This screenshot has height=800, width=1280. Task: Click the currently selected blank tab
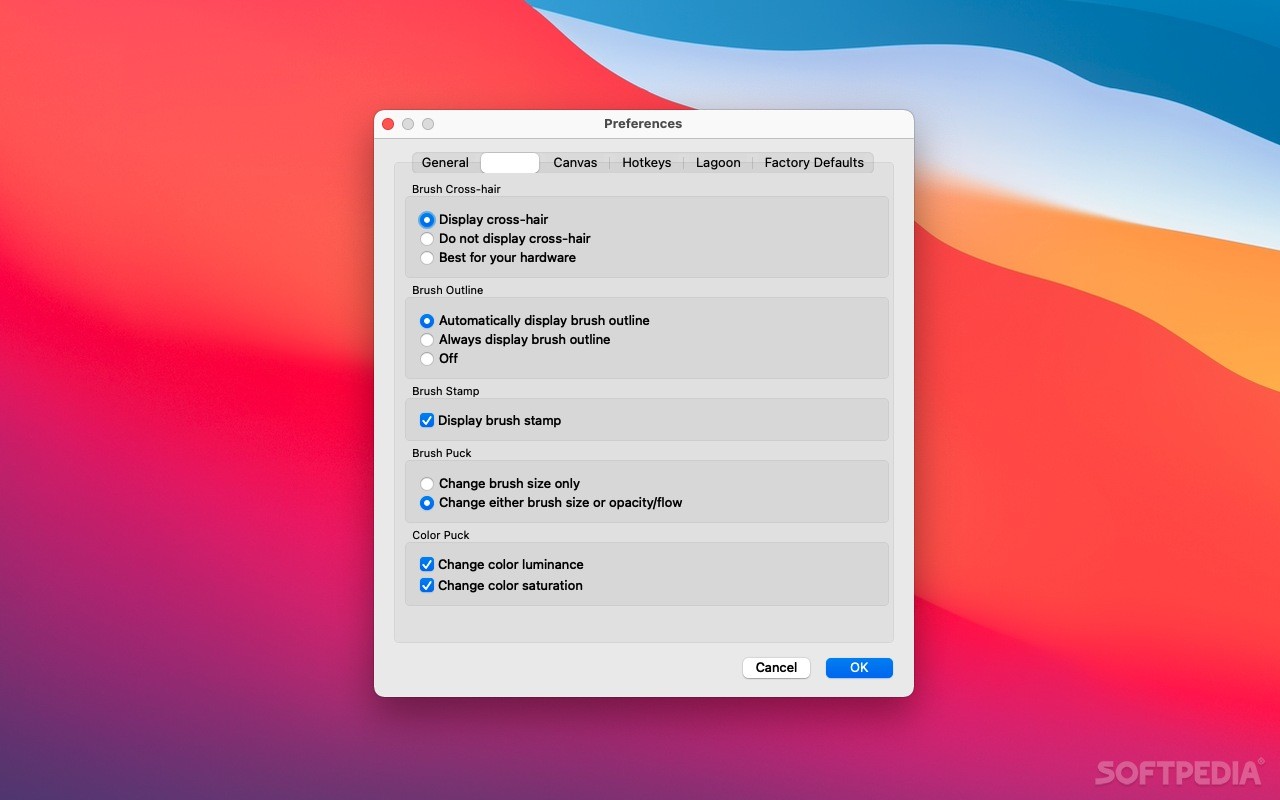click(509, 162)
